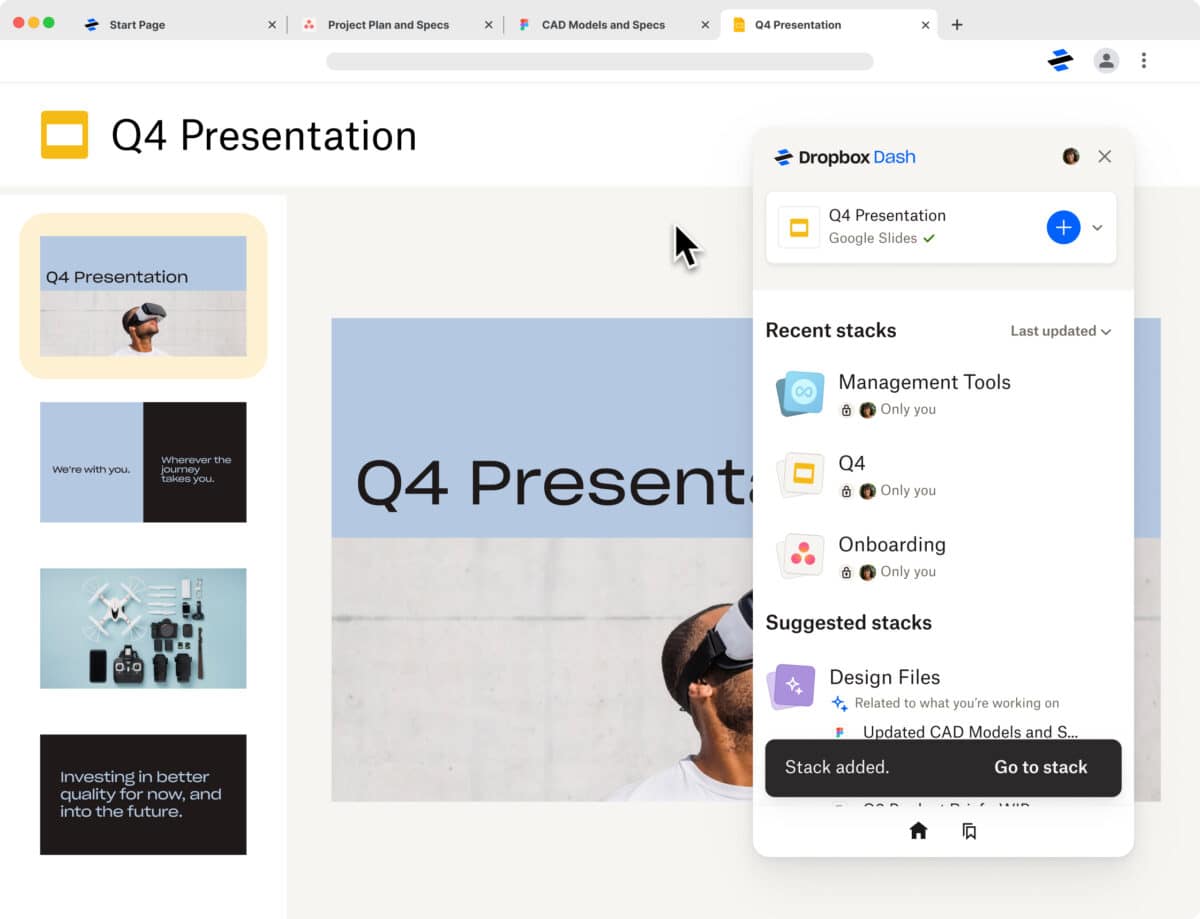1200x919 pixels.
Task: Open the Onboarding stack
Action: click(891, 545)
